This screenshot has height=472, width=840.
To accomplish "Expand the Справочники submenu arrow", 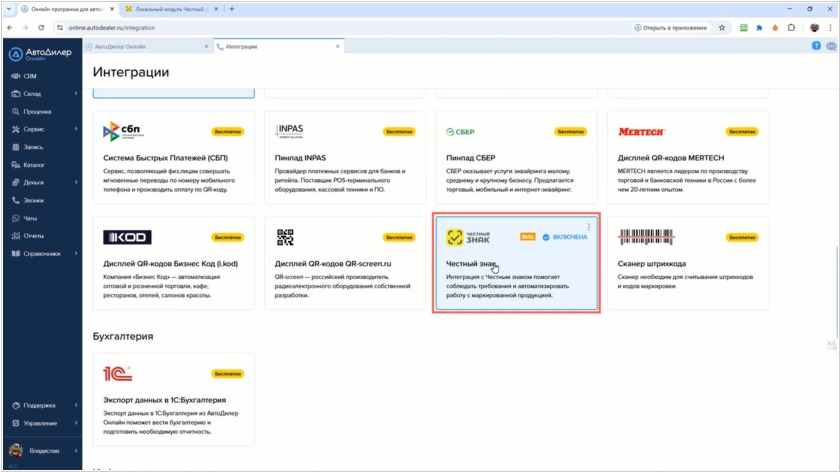I will click(x=76, y=254).
